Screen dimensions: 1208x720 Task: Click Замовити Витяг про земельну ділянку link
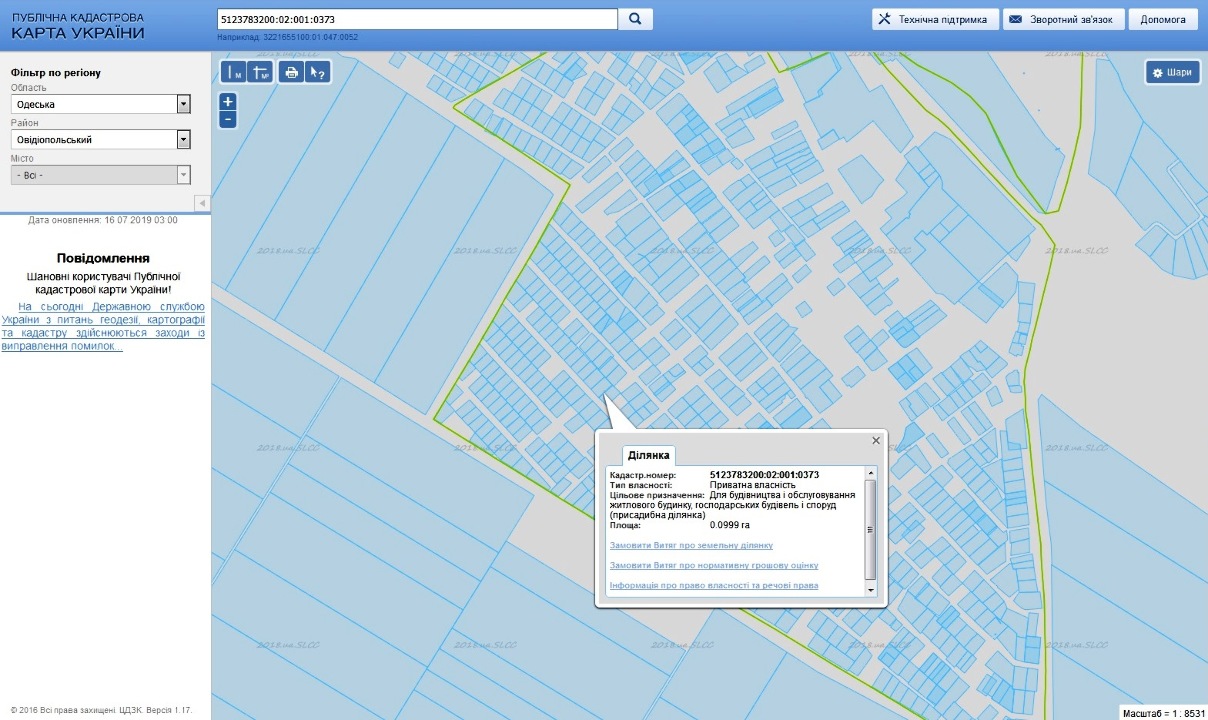[x=691, y=545]
